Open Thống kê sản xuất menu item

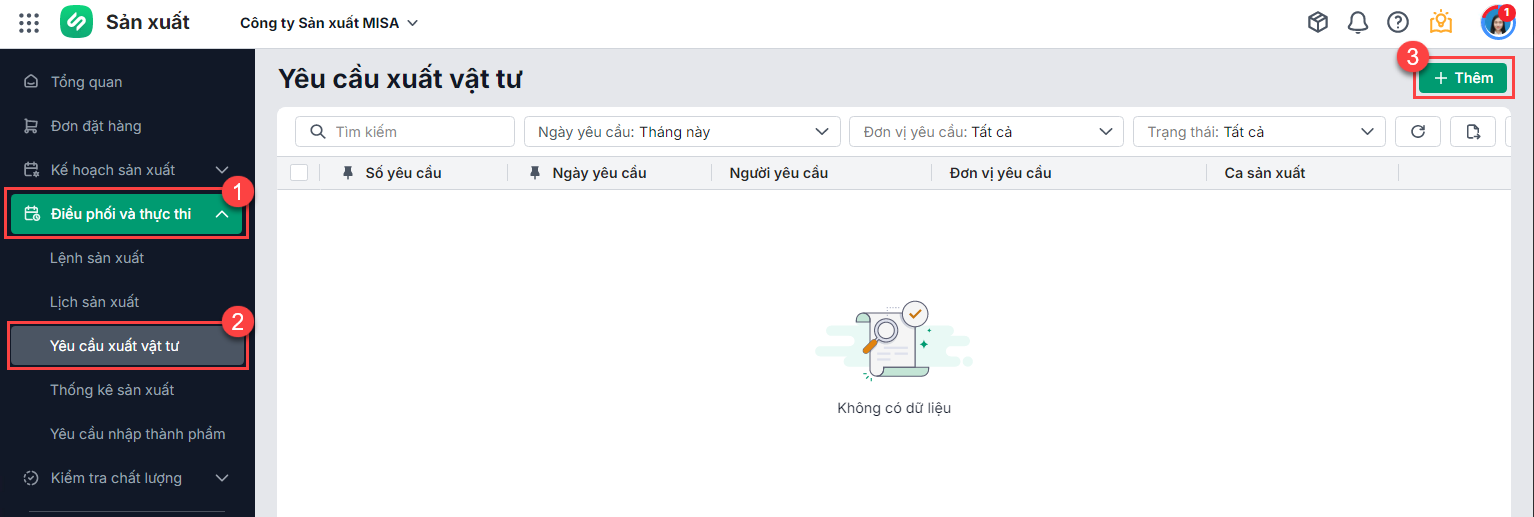point(112,390)
